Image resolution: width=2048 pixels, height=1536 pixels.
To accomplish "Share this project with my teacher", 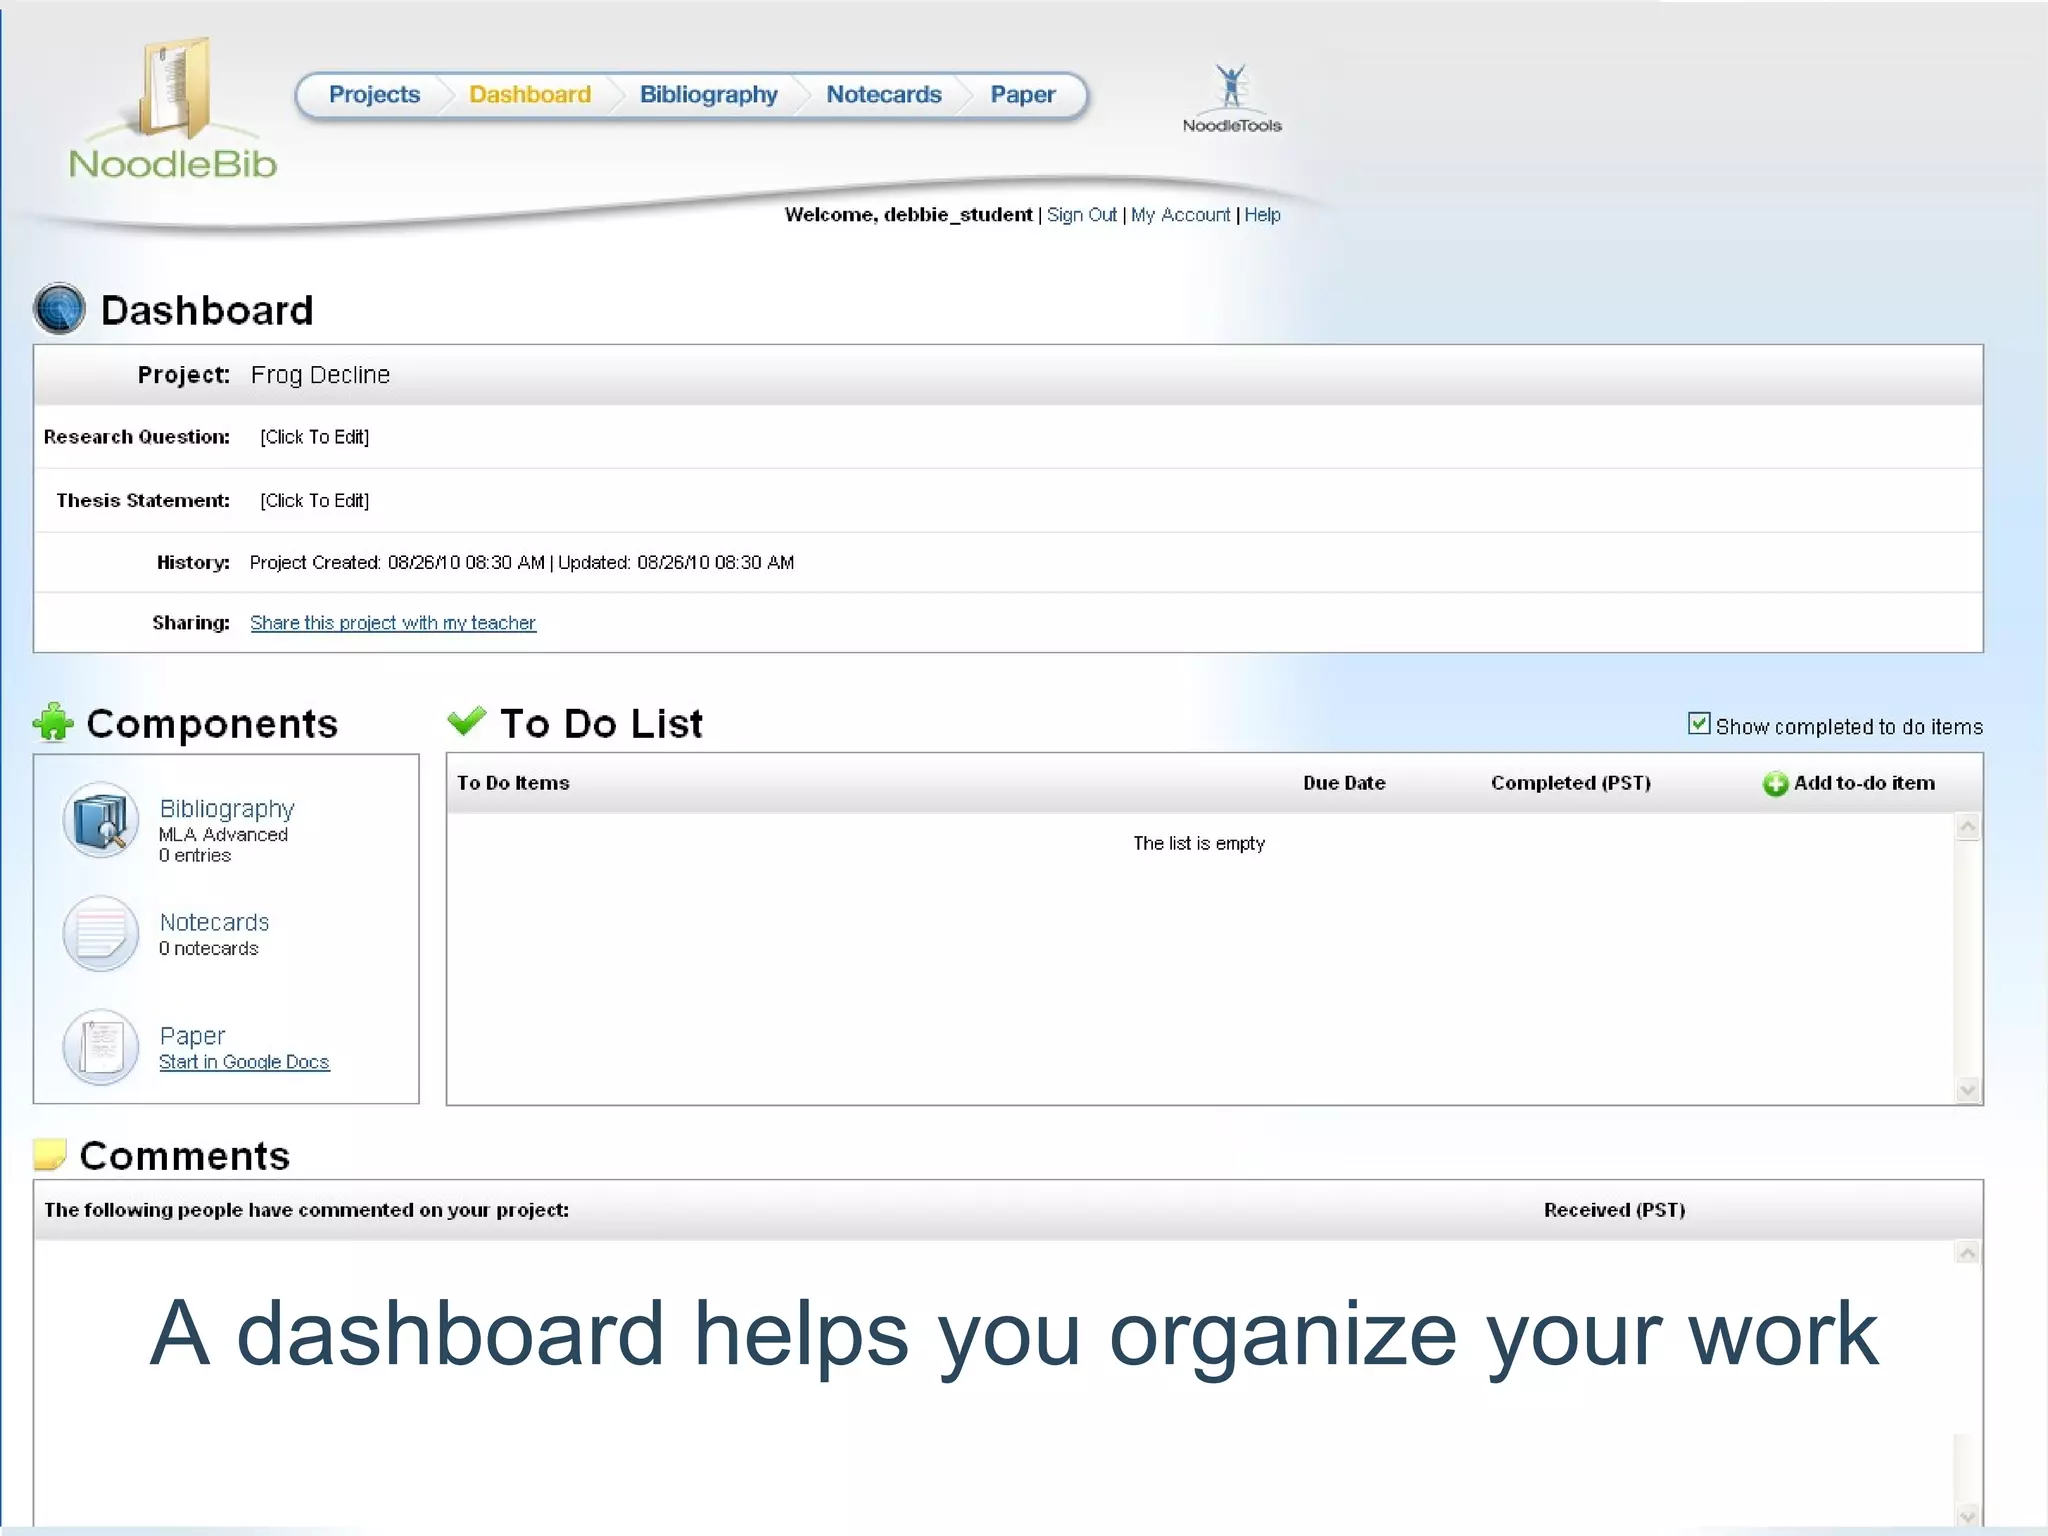I will point(393,623).
